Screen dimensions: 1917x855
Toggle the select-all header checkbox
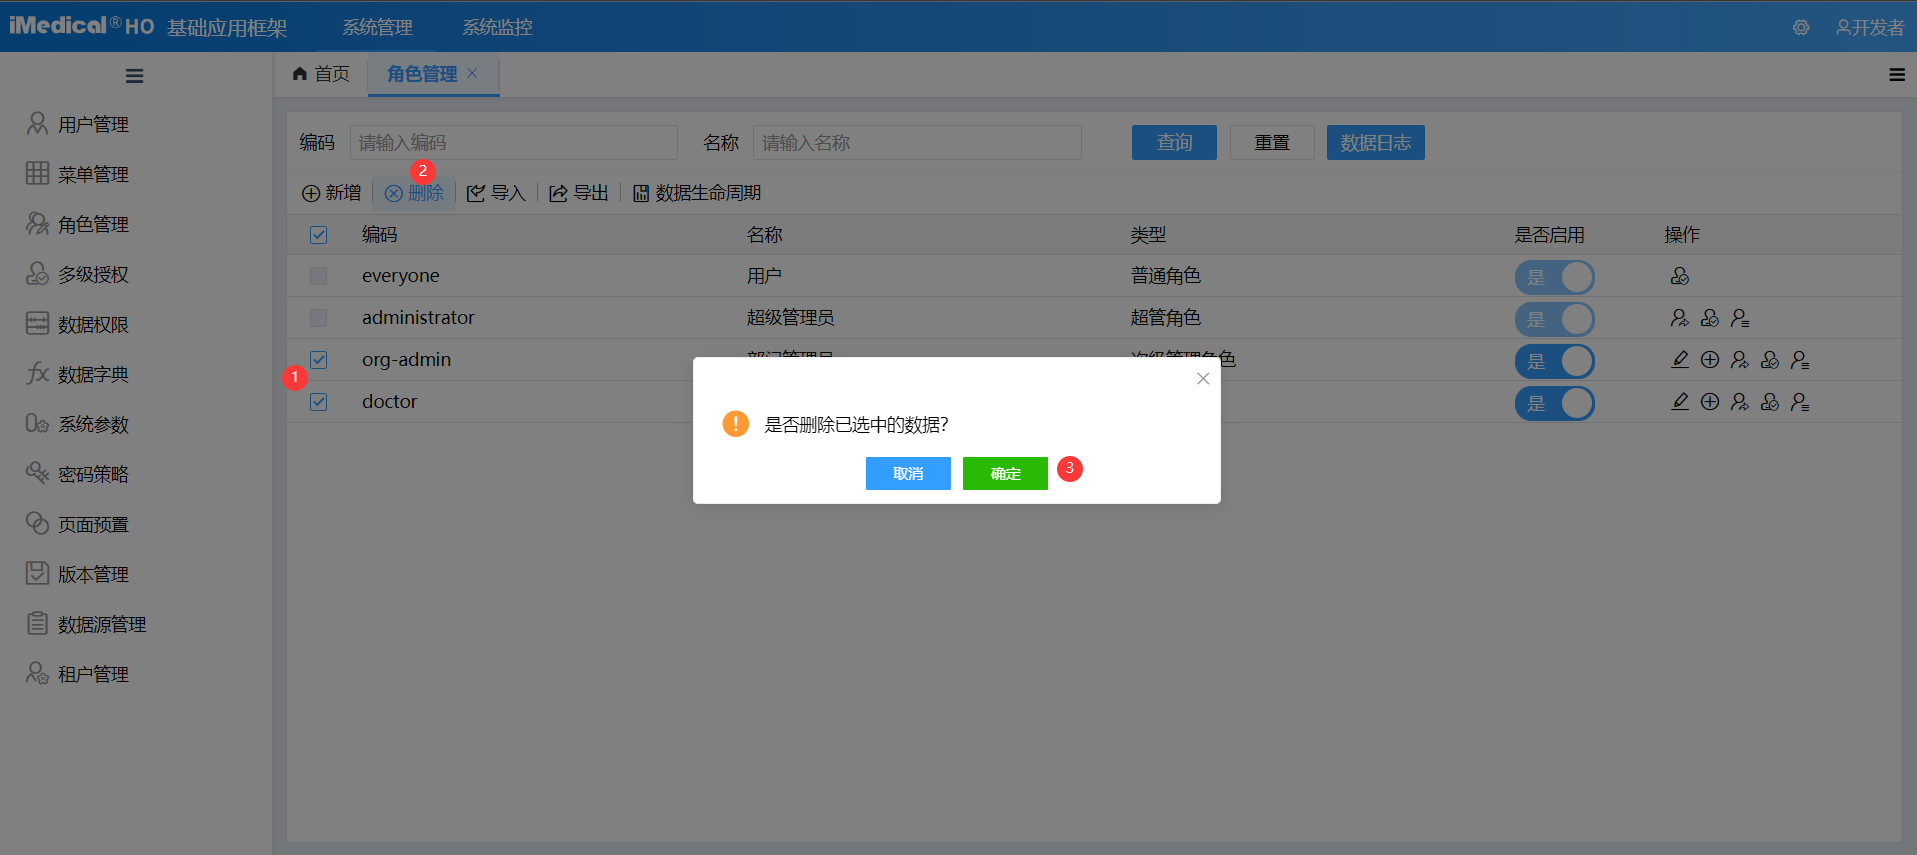click(x=318, y=235)
